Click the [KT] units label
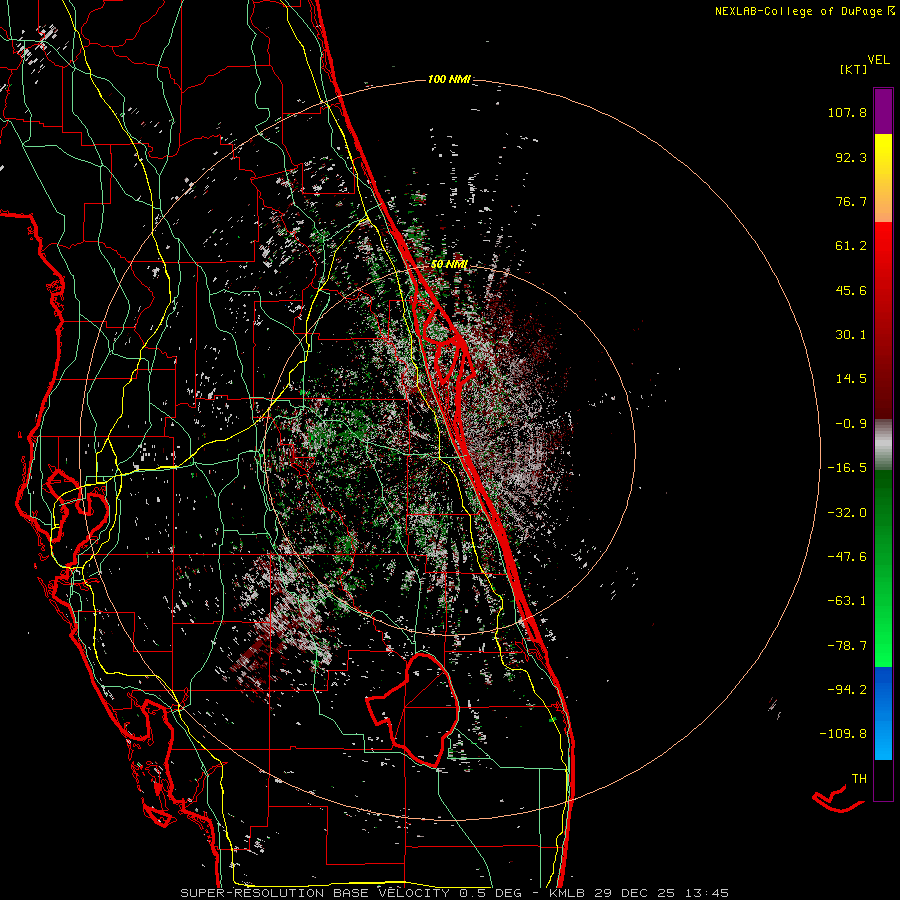 [x=854, y=69]
